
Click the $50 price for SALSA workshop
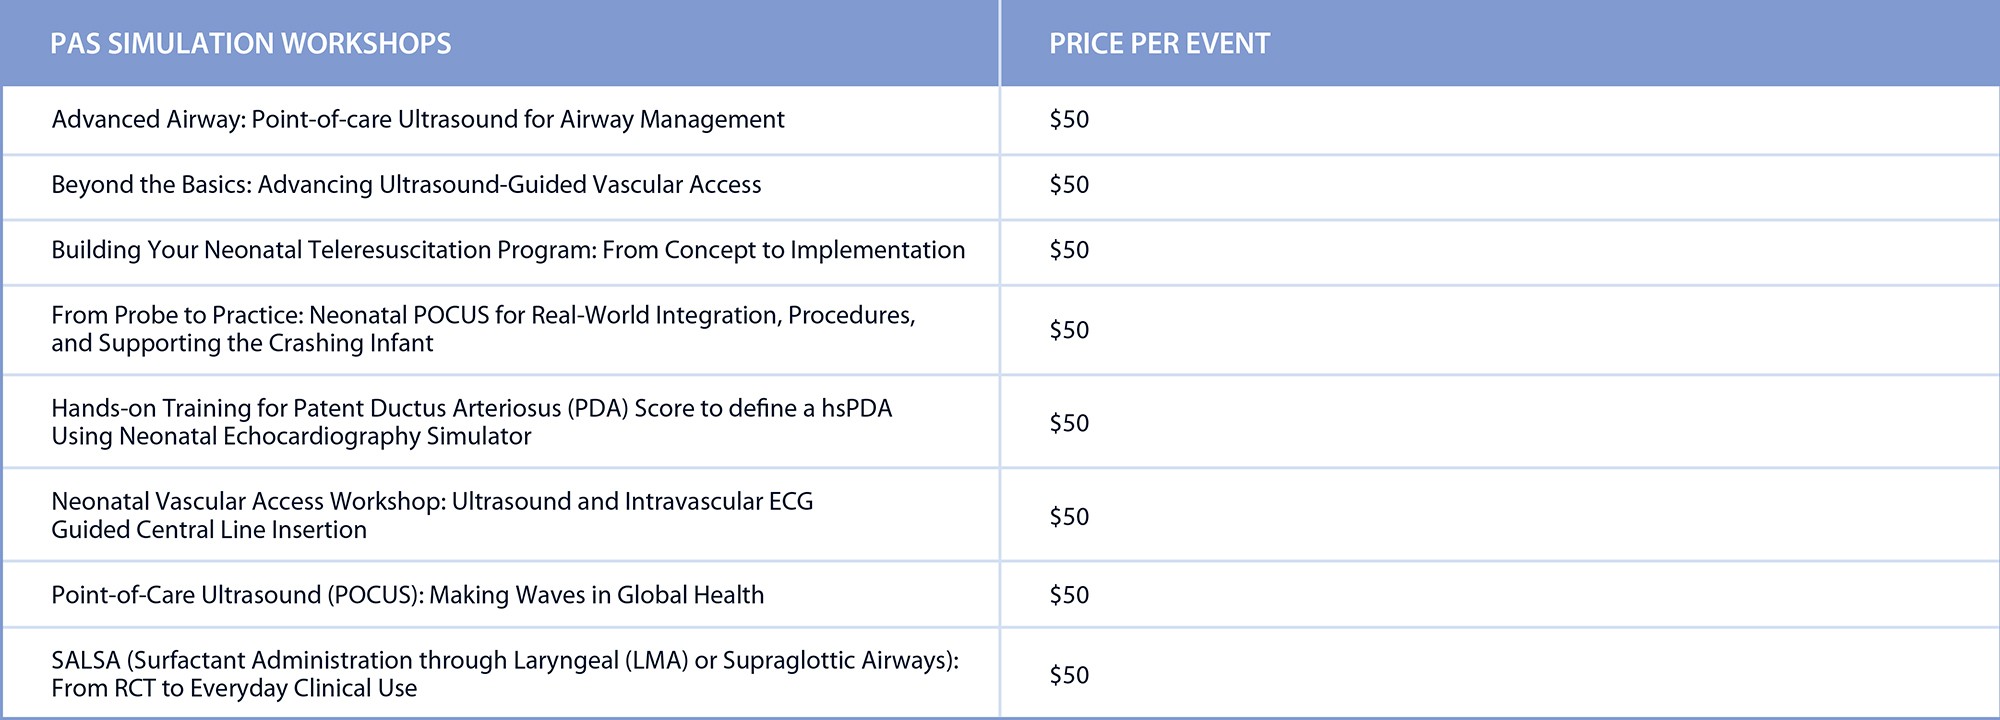pyautogui.click(x=1069, y=675)
